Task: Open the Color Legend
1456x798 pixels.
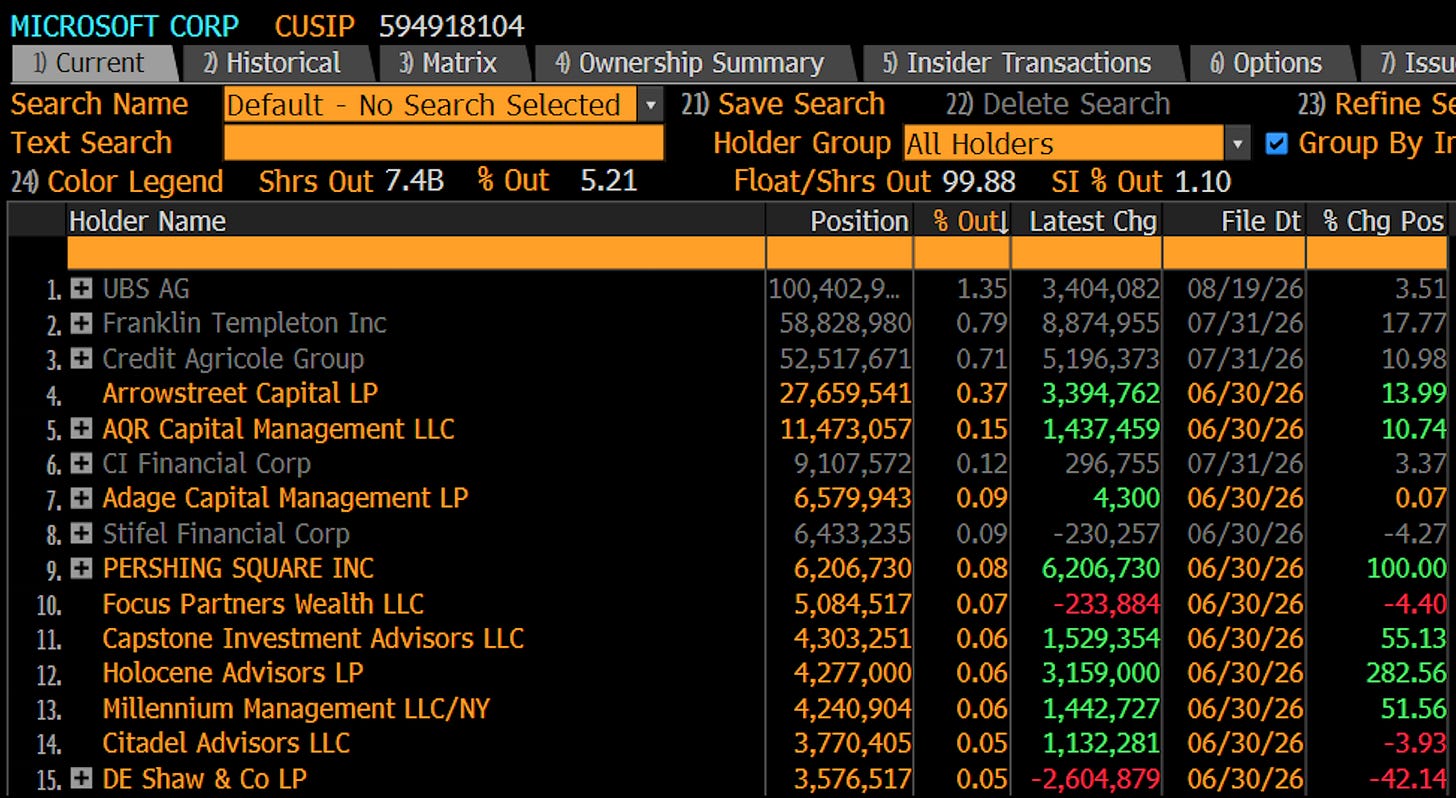Action: [117, 182]
